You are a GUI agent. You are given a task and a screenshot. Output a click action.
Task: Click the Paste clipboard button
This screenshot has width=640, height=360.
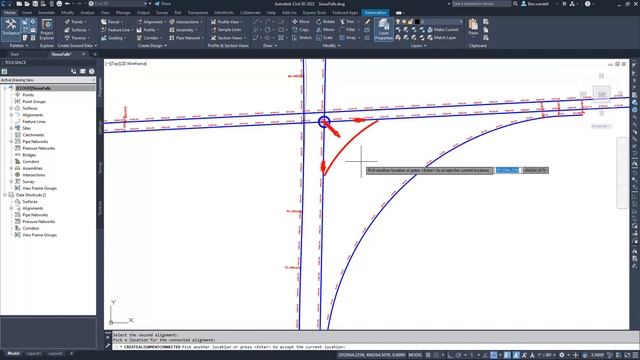click(473, 27)
